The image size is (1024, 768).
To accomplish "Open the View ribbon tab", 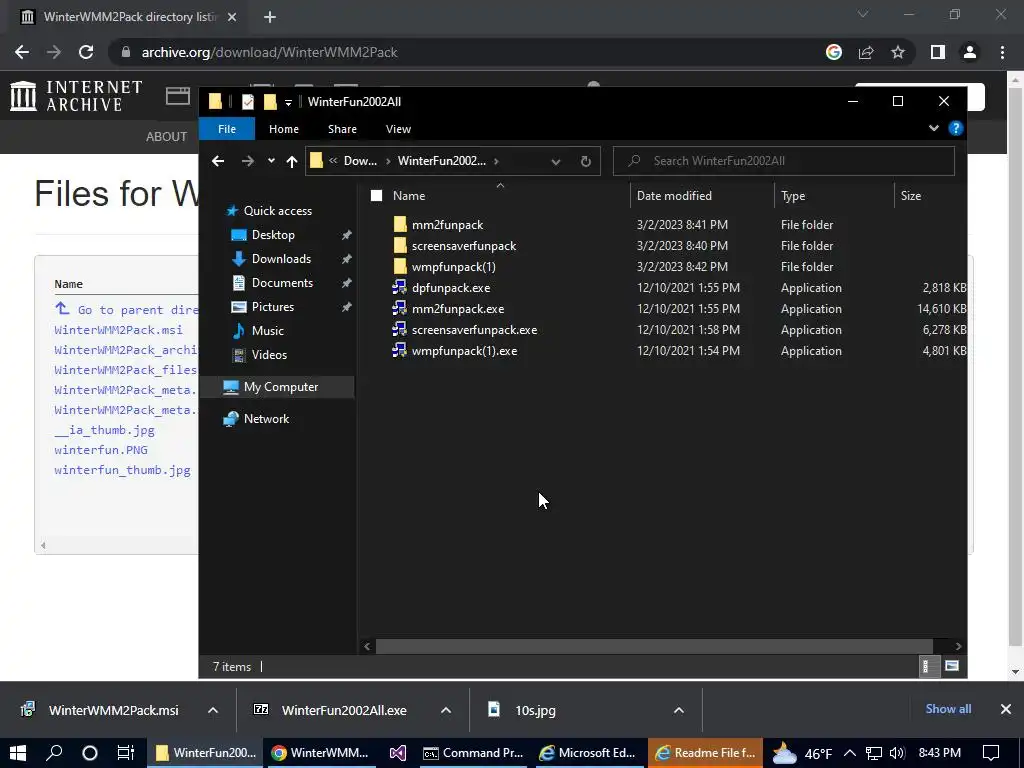I will 398,129.
